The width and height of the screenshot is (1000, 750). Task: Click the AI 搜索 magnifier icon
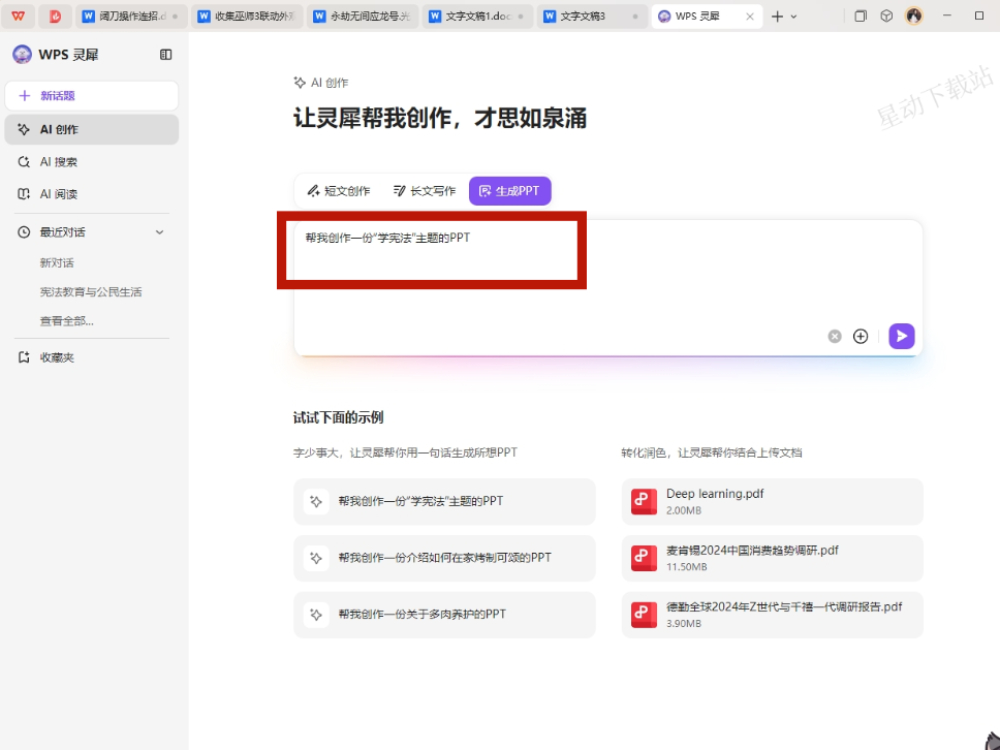(x=24, y=162)
